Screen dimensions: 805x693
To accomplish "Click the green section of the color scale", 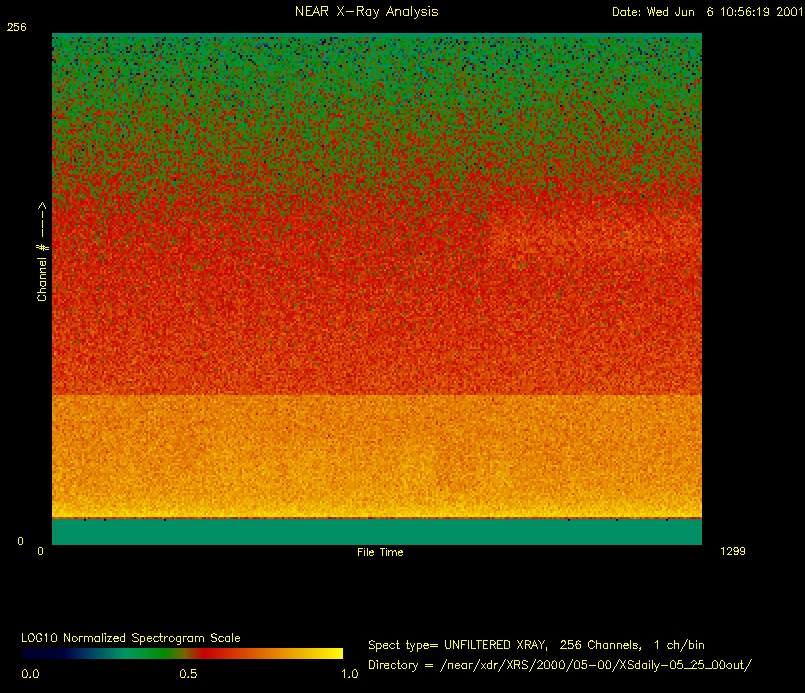I will 130,653.
